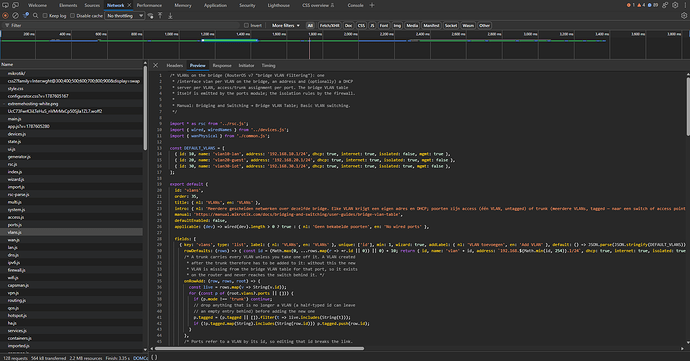Open DevTools settings gear
This screenshot has width=690, height=361.
point(675,5)
